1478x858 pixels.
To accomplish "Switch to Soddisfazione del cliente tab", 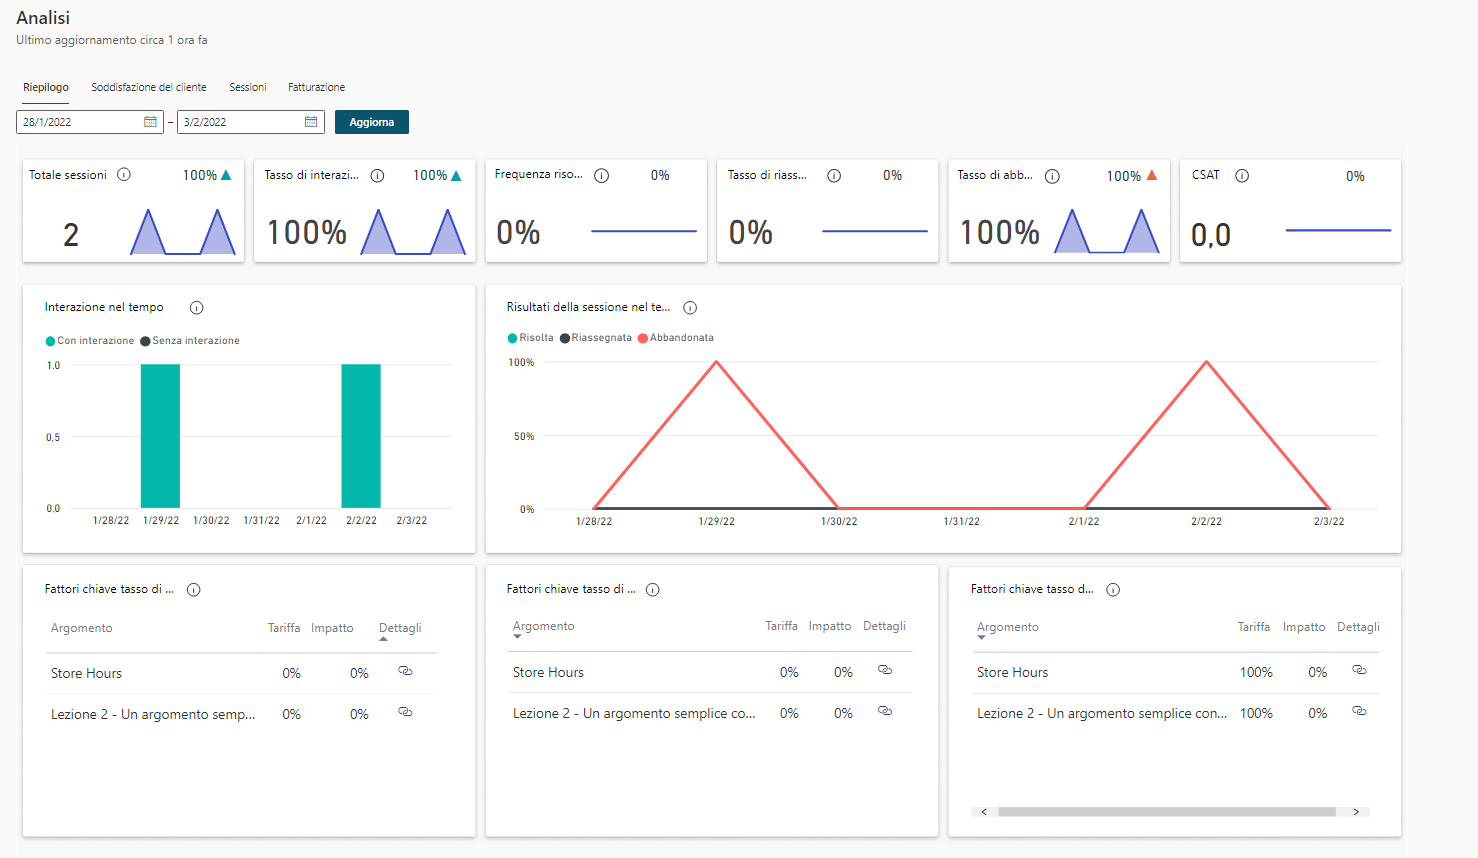I will coord(149,88).
